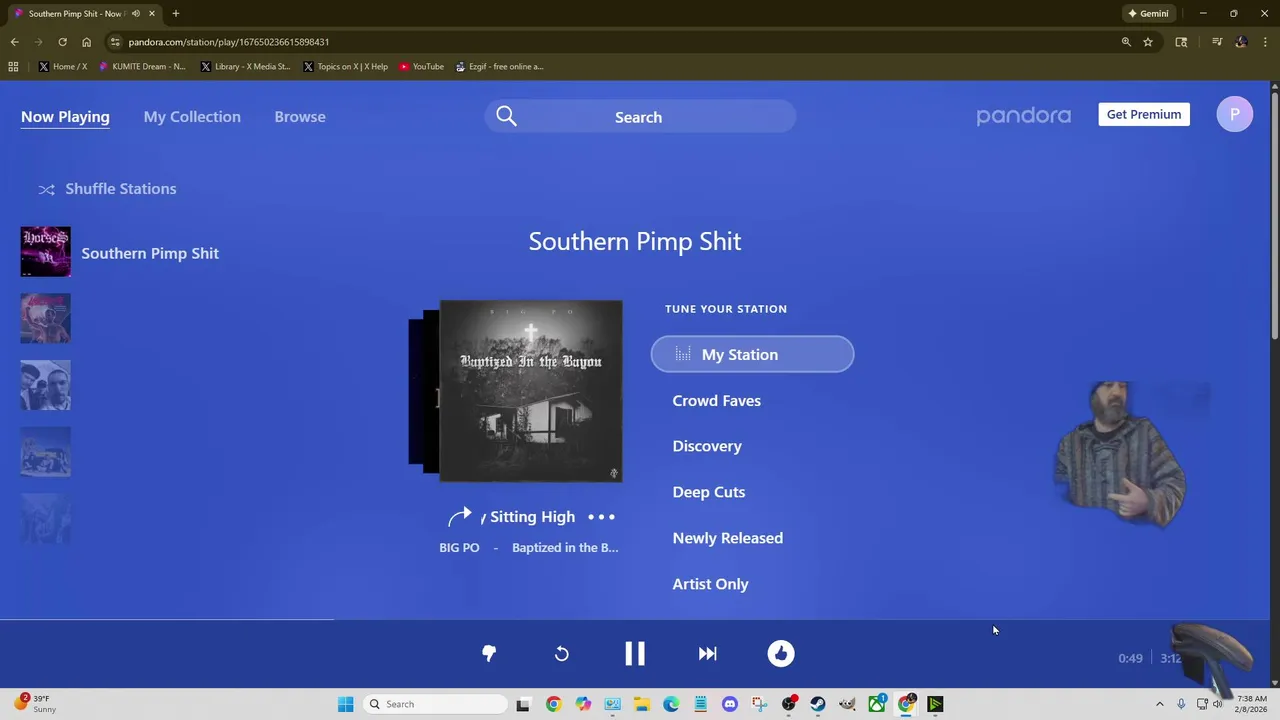Image resolution: width=1280 pixels, height=720 pixels.
Task: Open the weather widget showing 39°F
Action: coord(34,704)
